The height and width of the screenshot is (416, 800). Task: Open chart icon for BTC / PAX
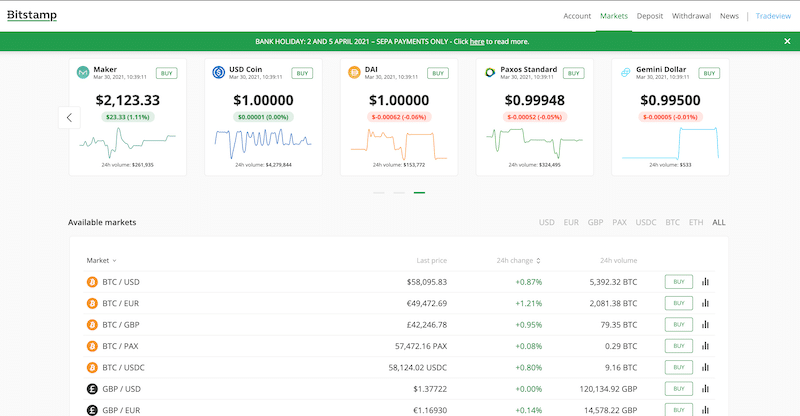click(705, 346)
